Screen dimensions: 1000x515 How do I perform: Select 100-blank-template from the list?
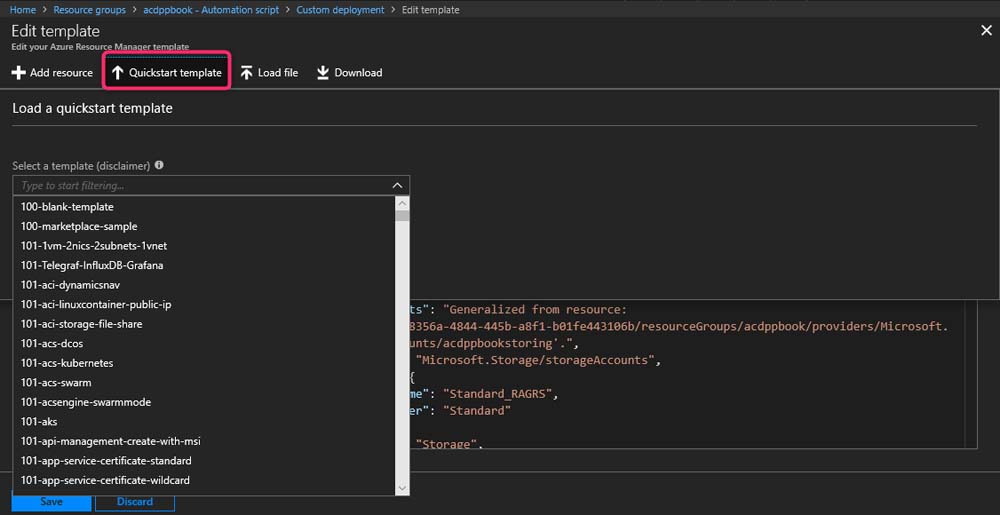click(x=67, y=207)
